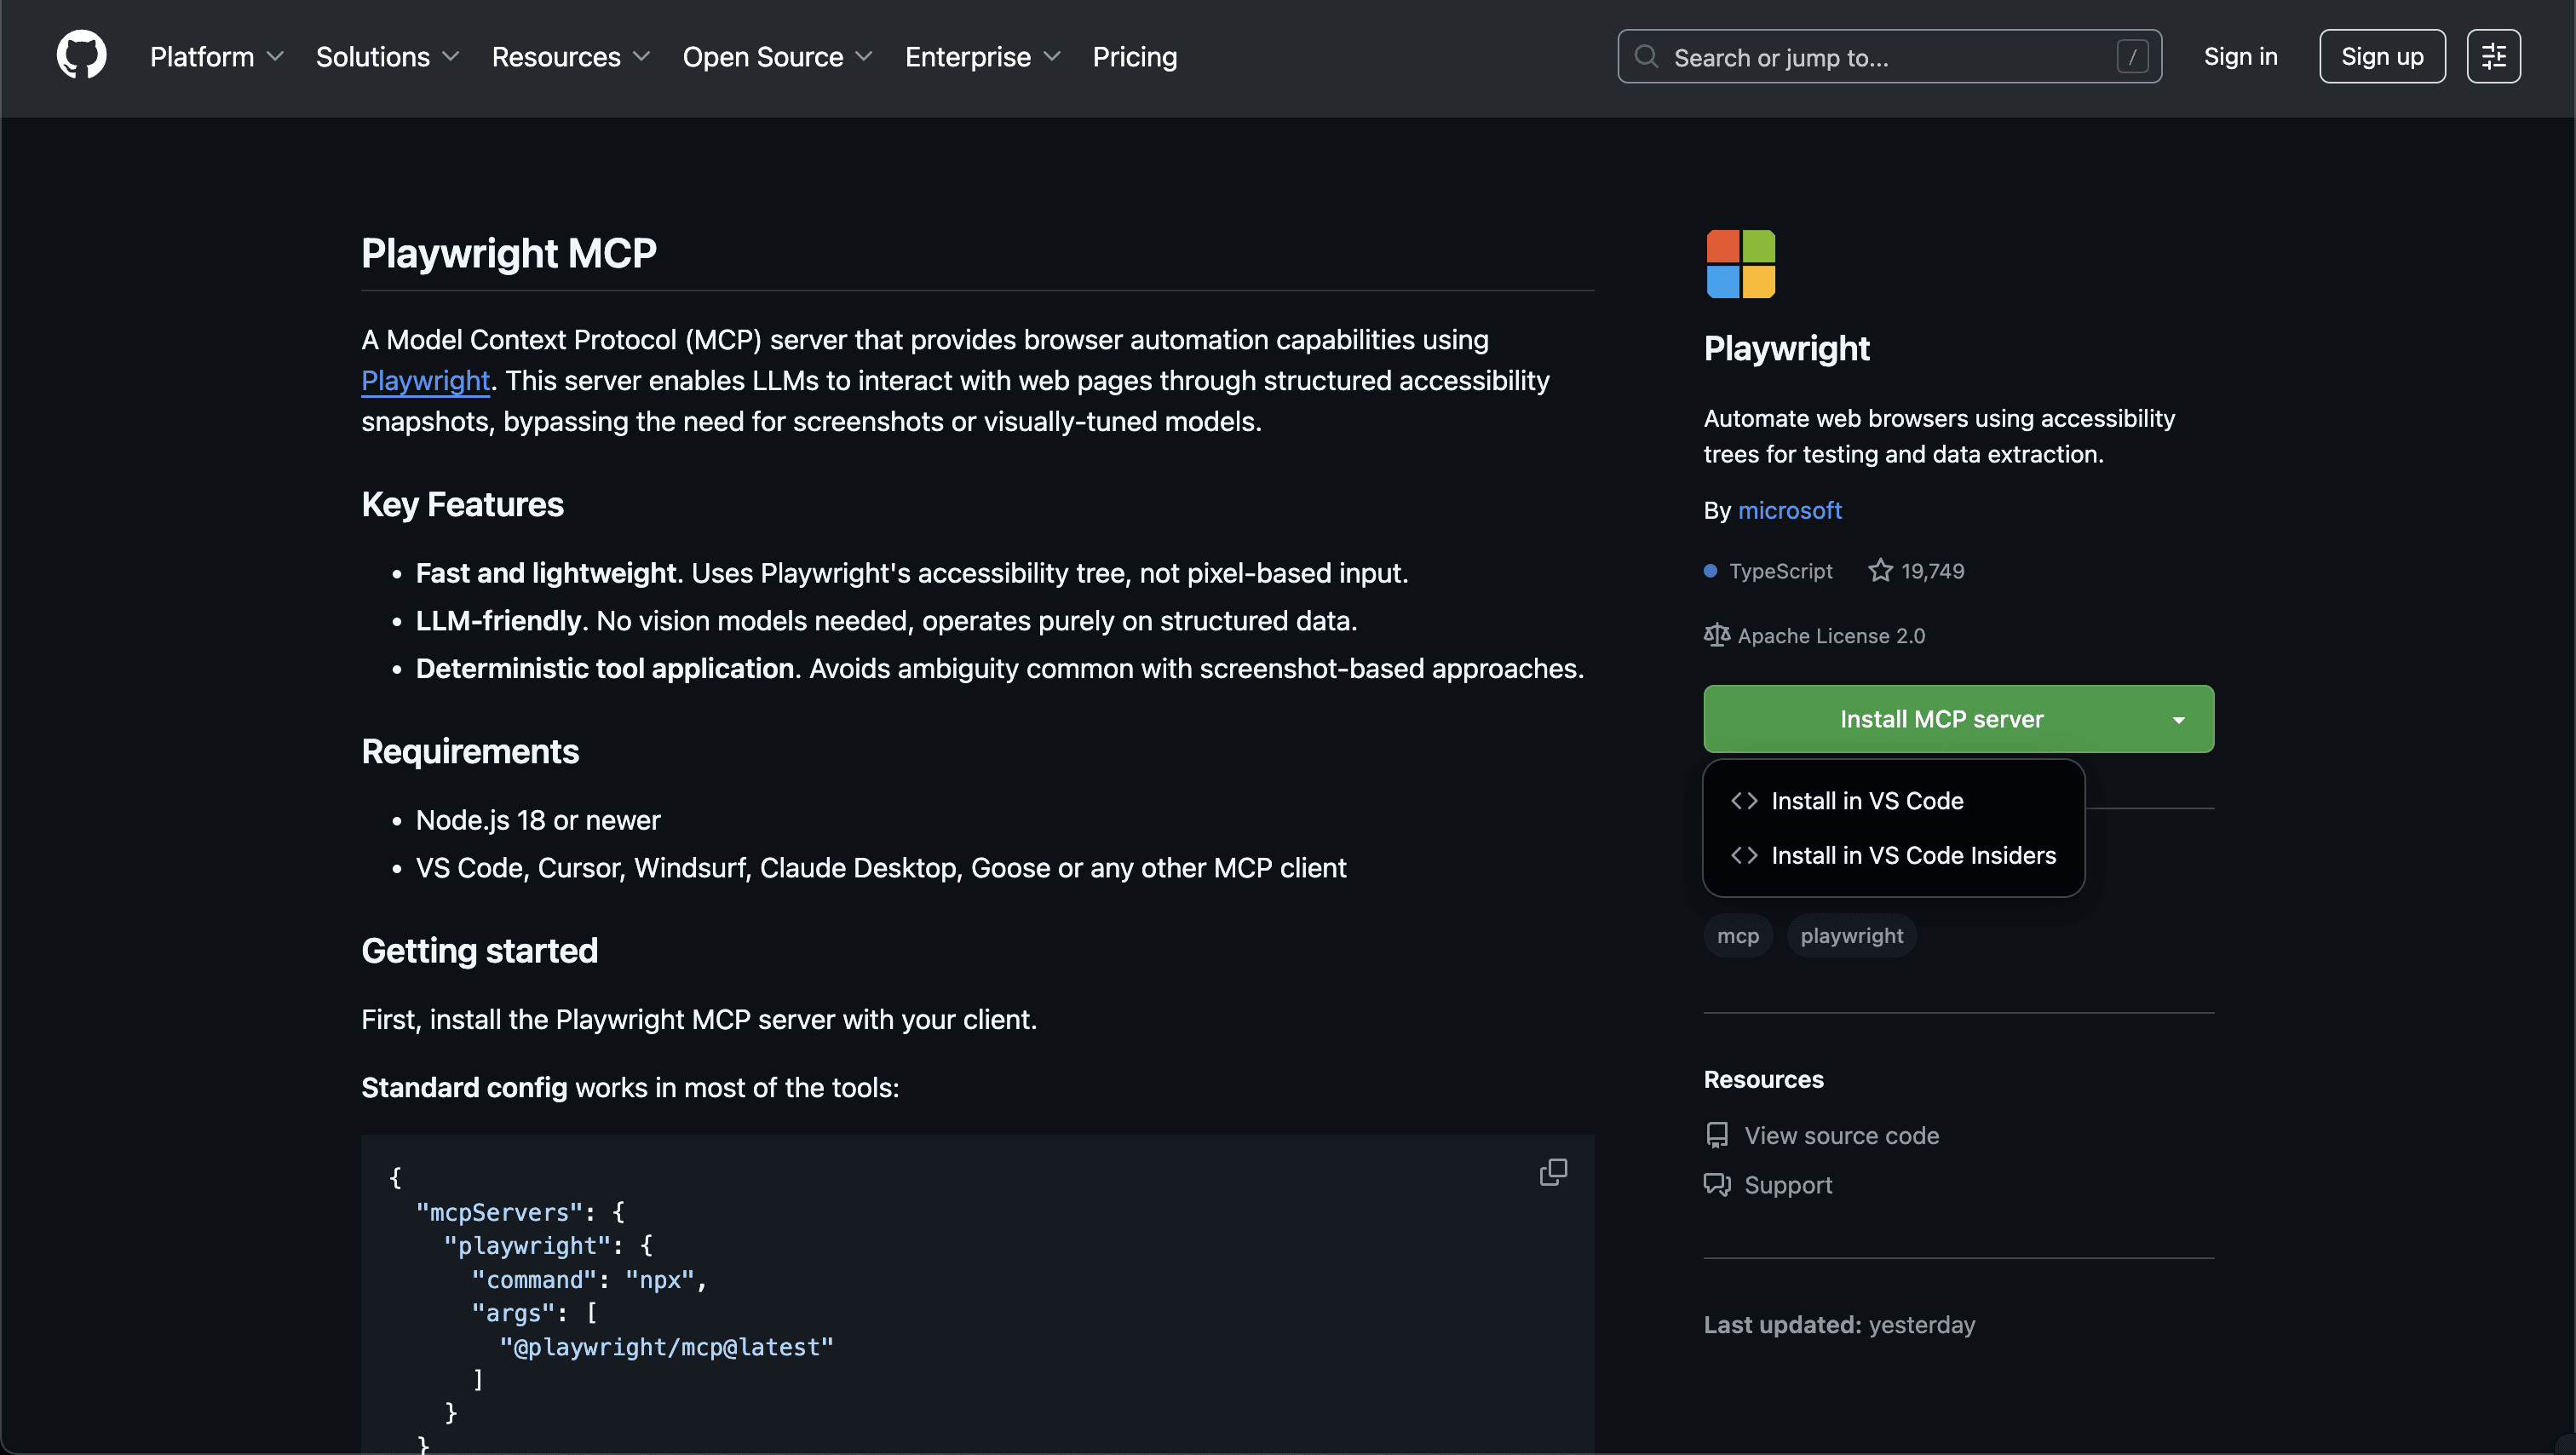Click the scales icon beside Apache License 2.0
2576x1455 pixels.
point(1716,635)
